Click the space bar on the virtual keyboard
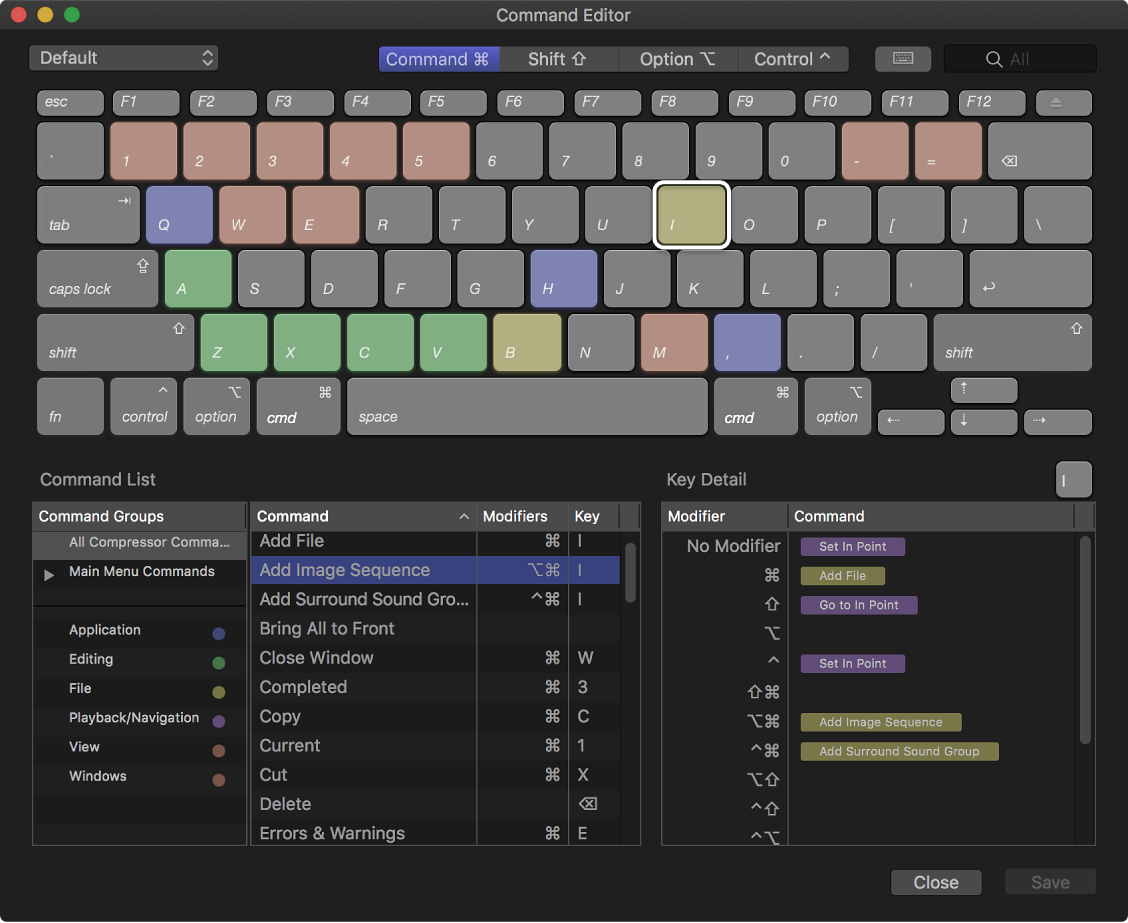Screen dimensions: 1128x923 tap(527, 406)
